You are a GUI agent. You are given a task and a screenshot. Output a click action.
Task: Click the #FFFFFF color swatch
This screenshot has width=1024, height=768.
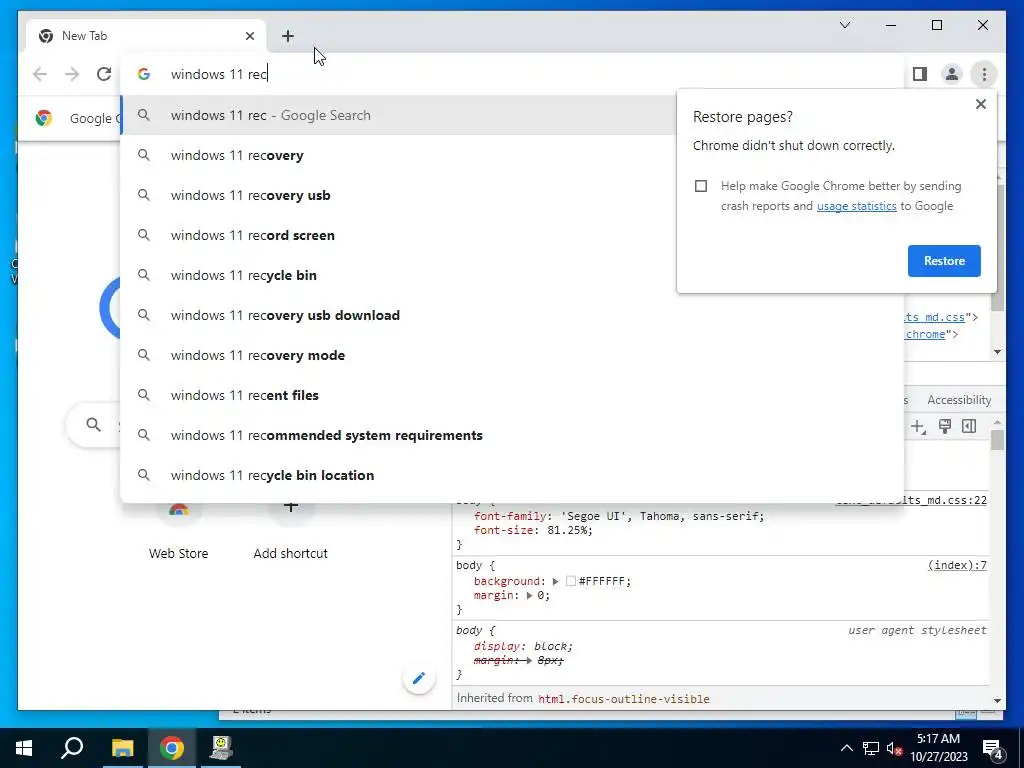[x=571, y=581]
